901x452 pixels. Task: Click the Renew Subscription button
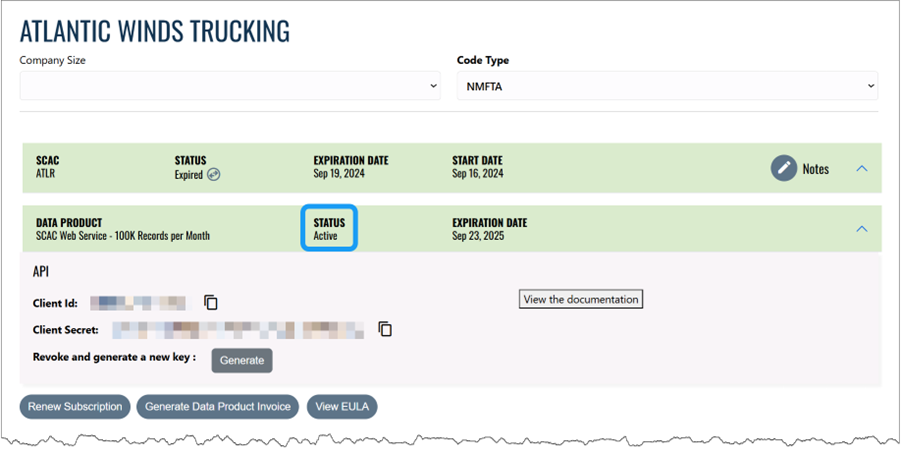[75, 407]
